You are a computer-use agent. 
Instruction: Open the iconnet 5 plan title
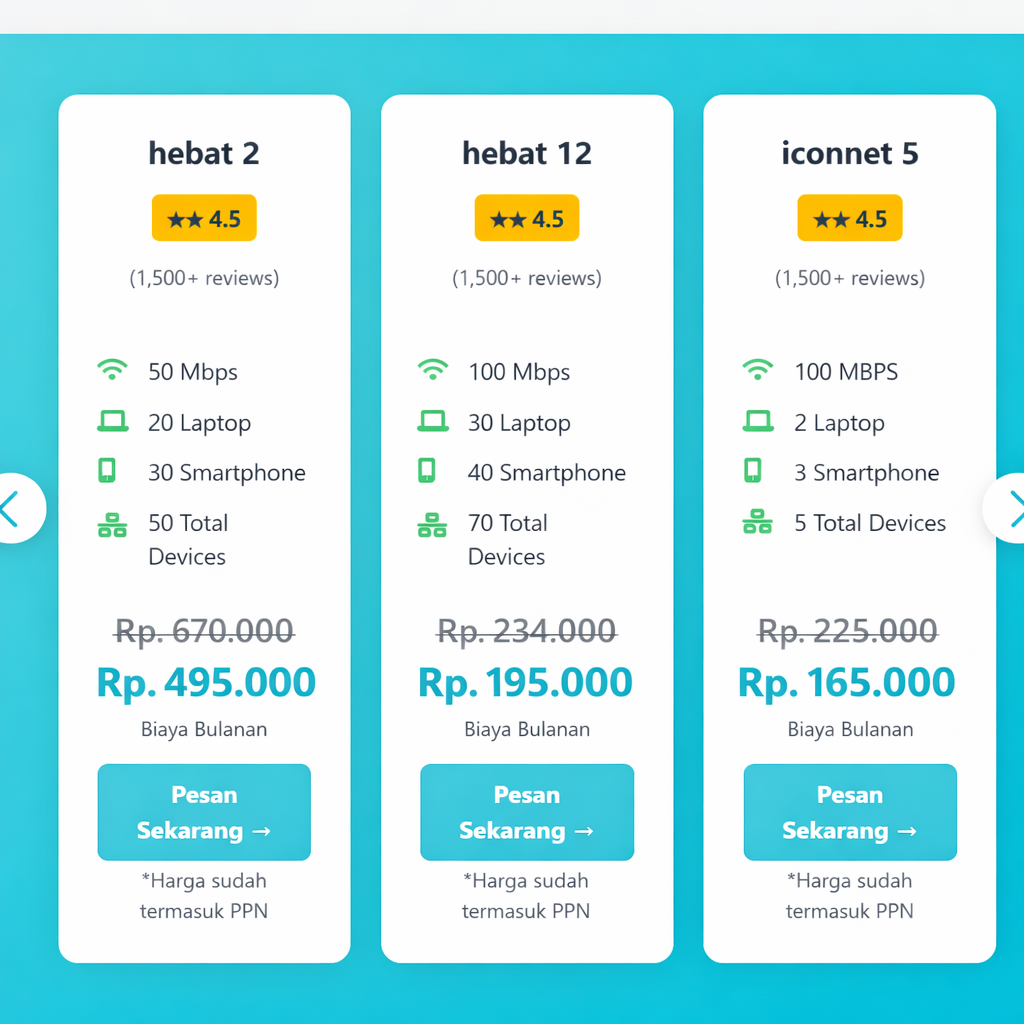[850, 153]
